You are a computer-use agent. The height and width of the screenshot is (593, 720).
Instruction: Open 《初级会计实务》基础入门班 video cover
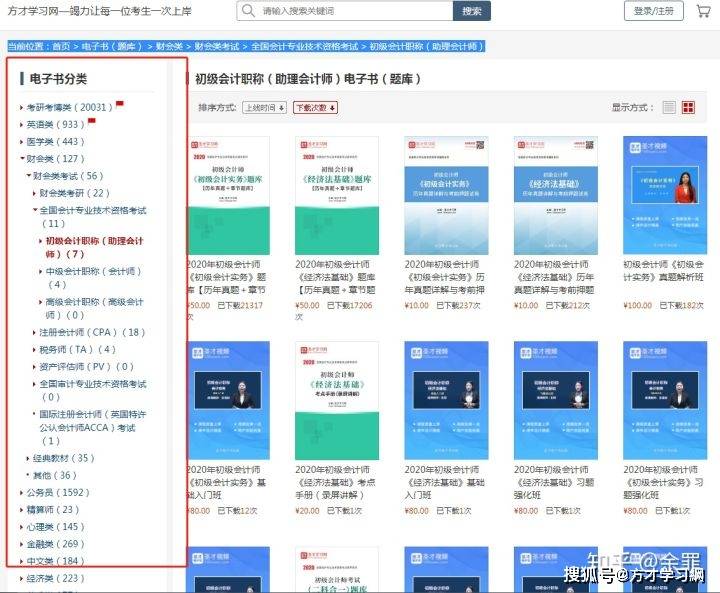click(x=228, y=401)
